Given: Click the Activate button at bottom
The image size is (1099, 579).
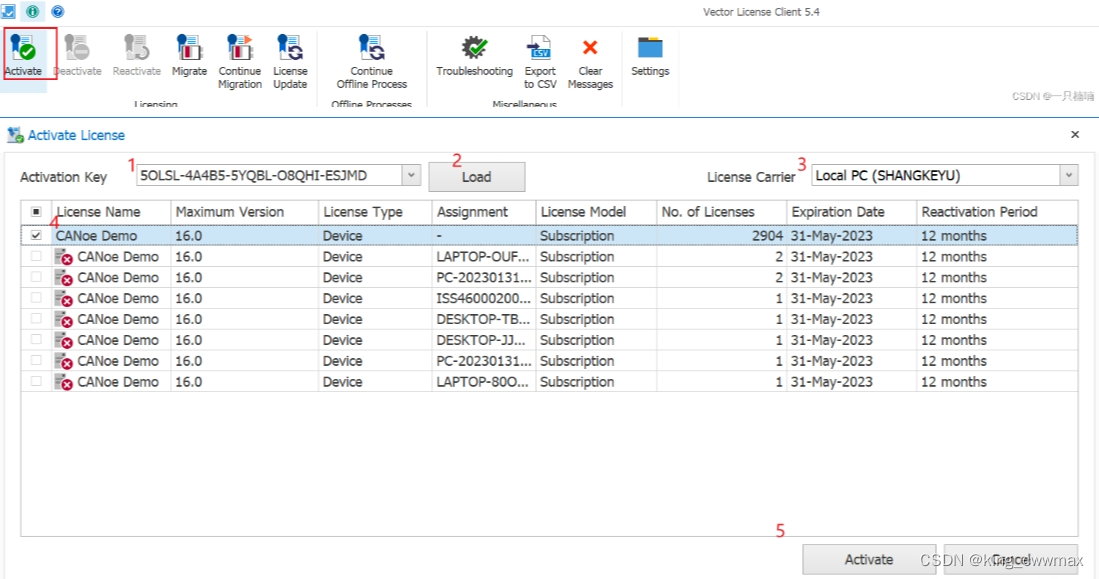Looking at the screenshot, I should [x=868, y=559].
